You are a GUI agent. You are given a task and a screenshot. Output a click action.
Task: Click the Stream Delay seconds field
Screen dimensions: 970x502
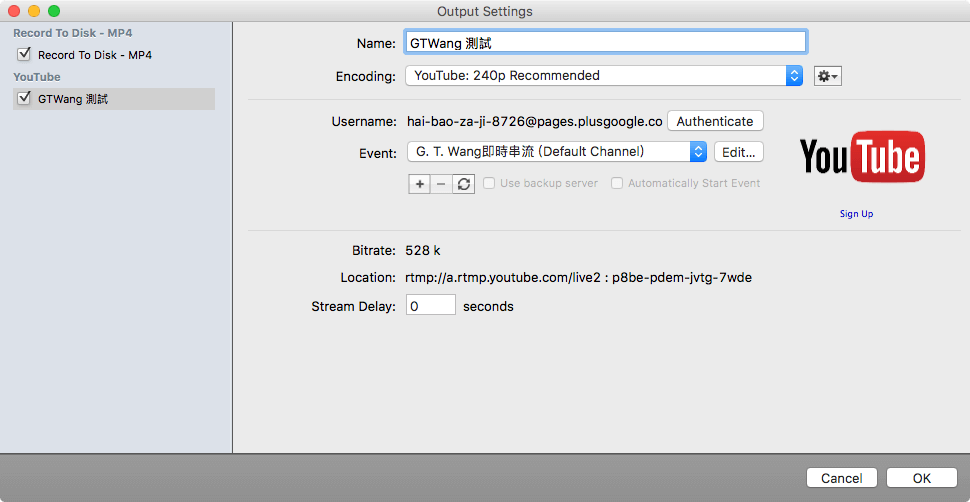tap(431, 306)
